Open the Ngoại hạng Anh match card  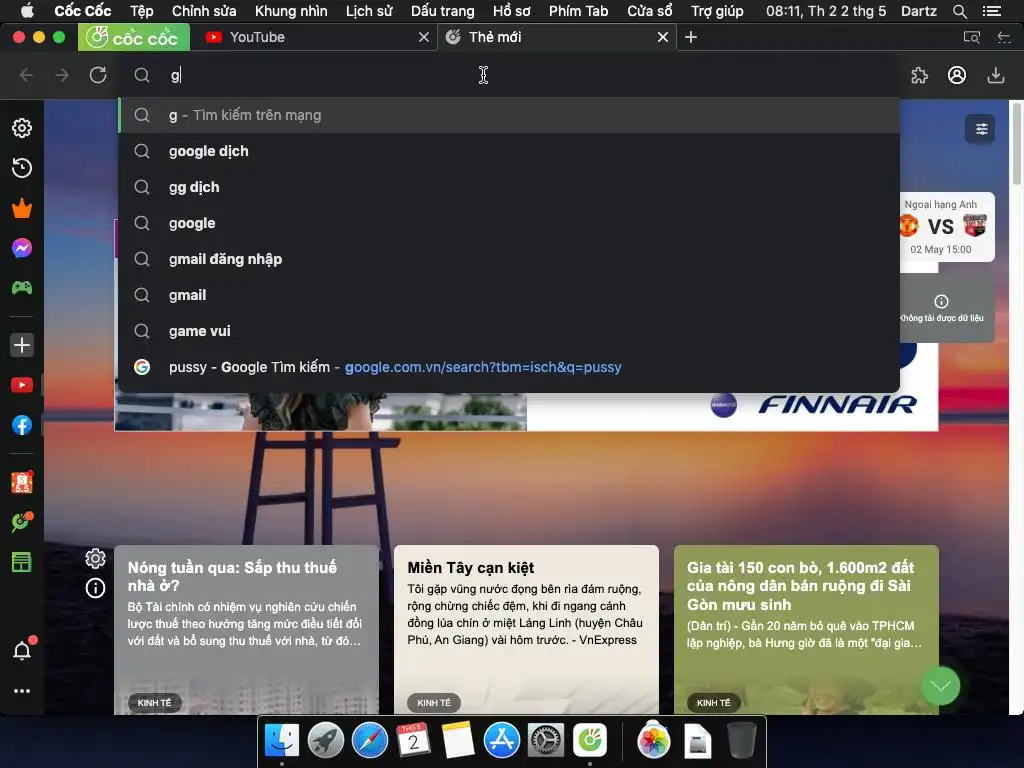947,227
